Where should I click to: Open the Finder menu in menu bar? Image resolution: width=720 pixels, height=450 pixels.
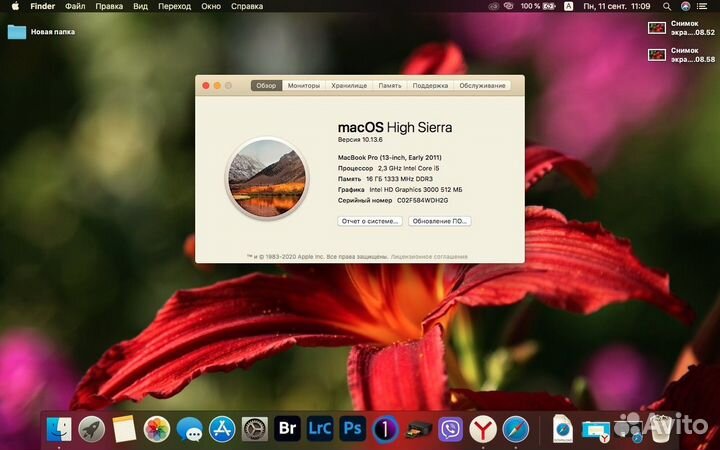coord(43,6)
